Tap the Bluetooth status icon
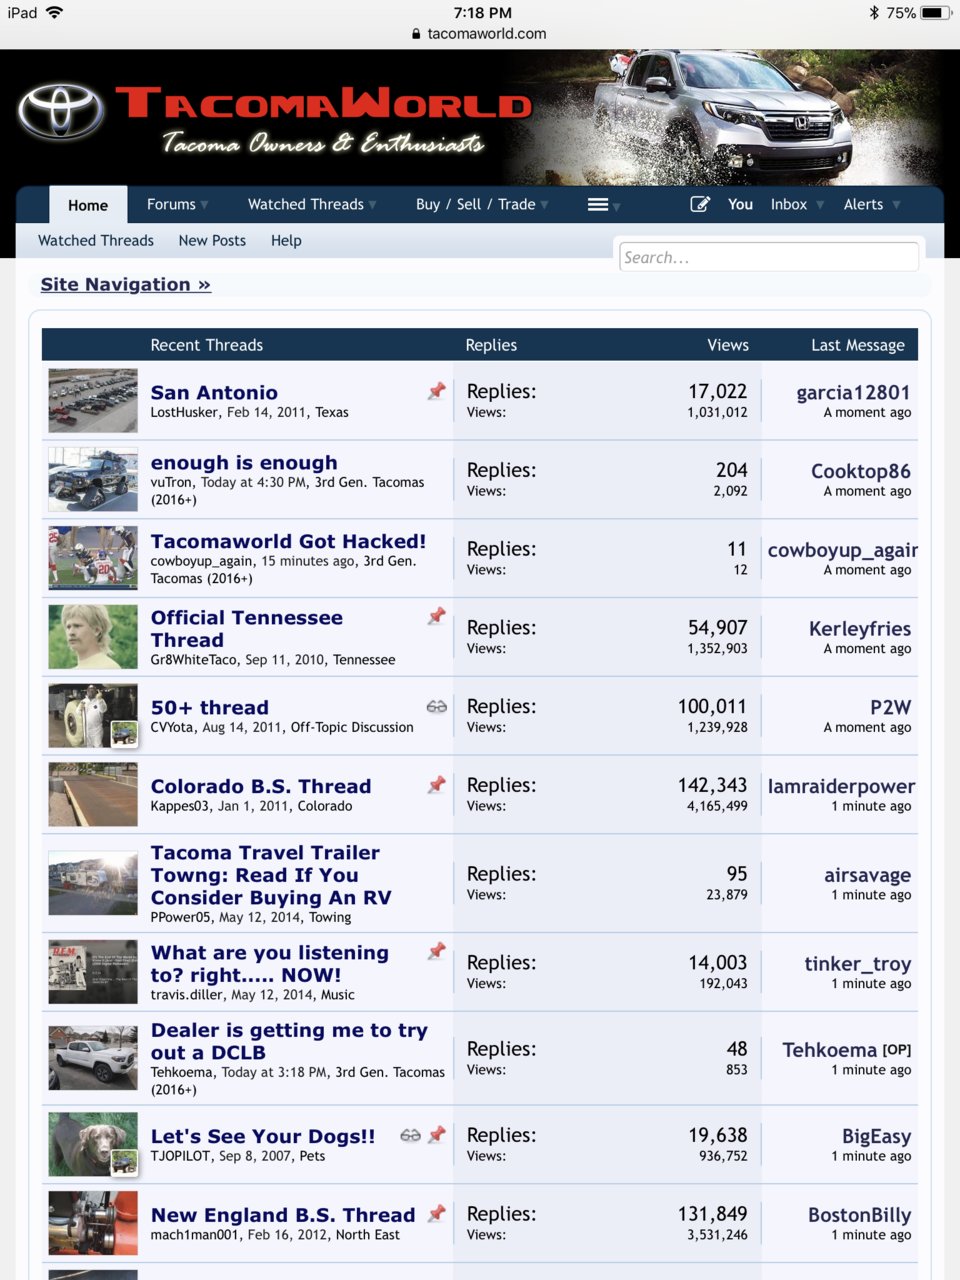The image size is (960, 1280). (x=874, y=13)
